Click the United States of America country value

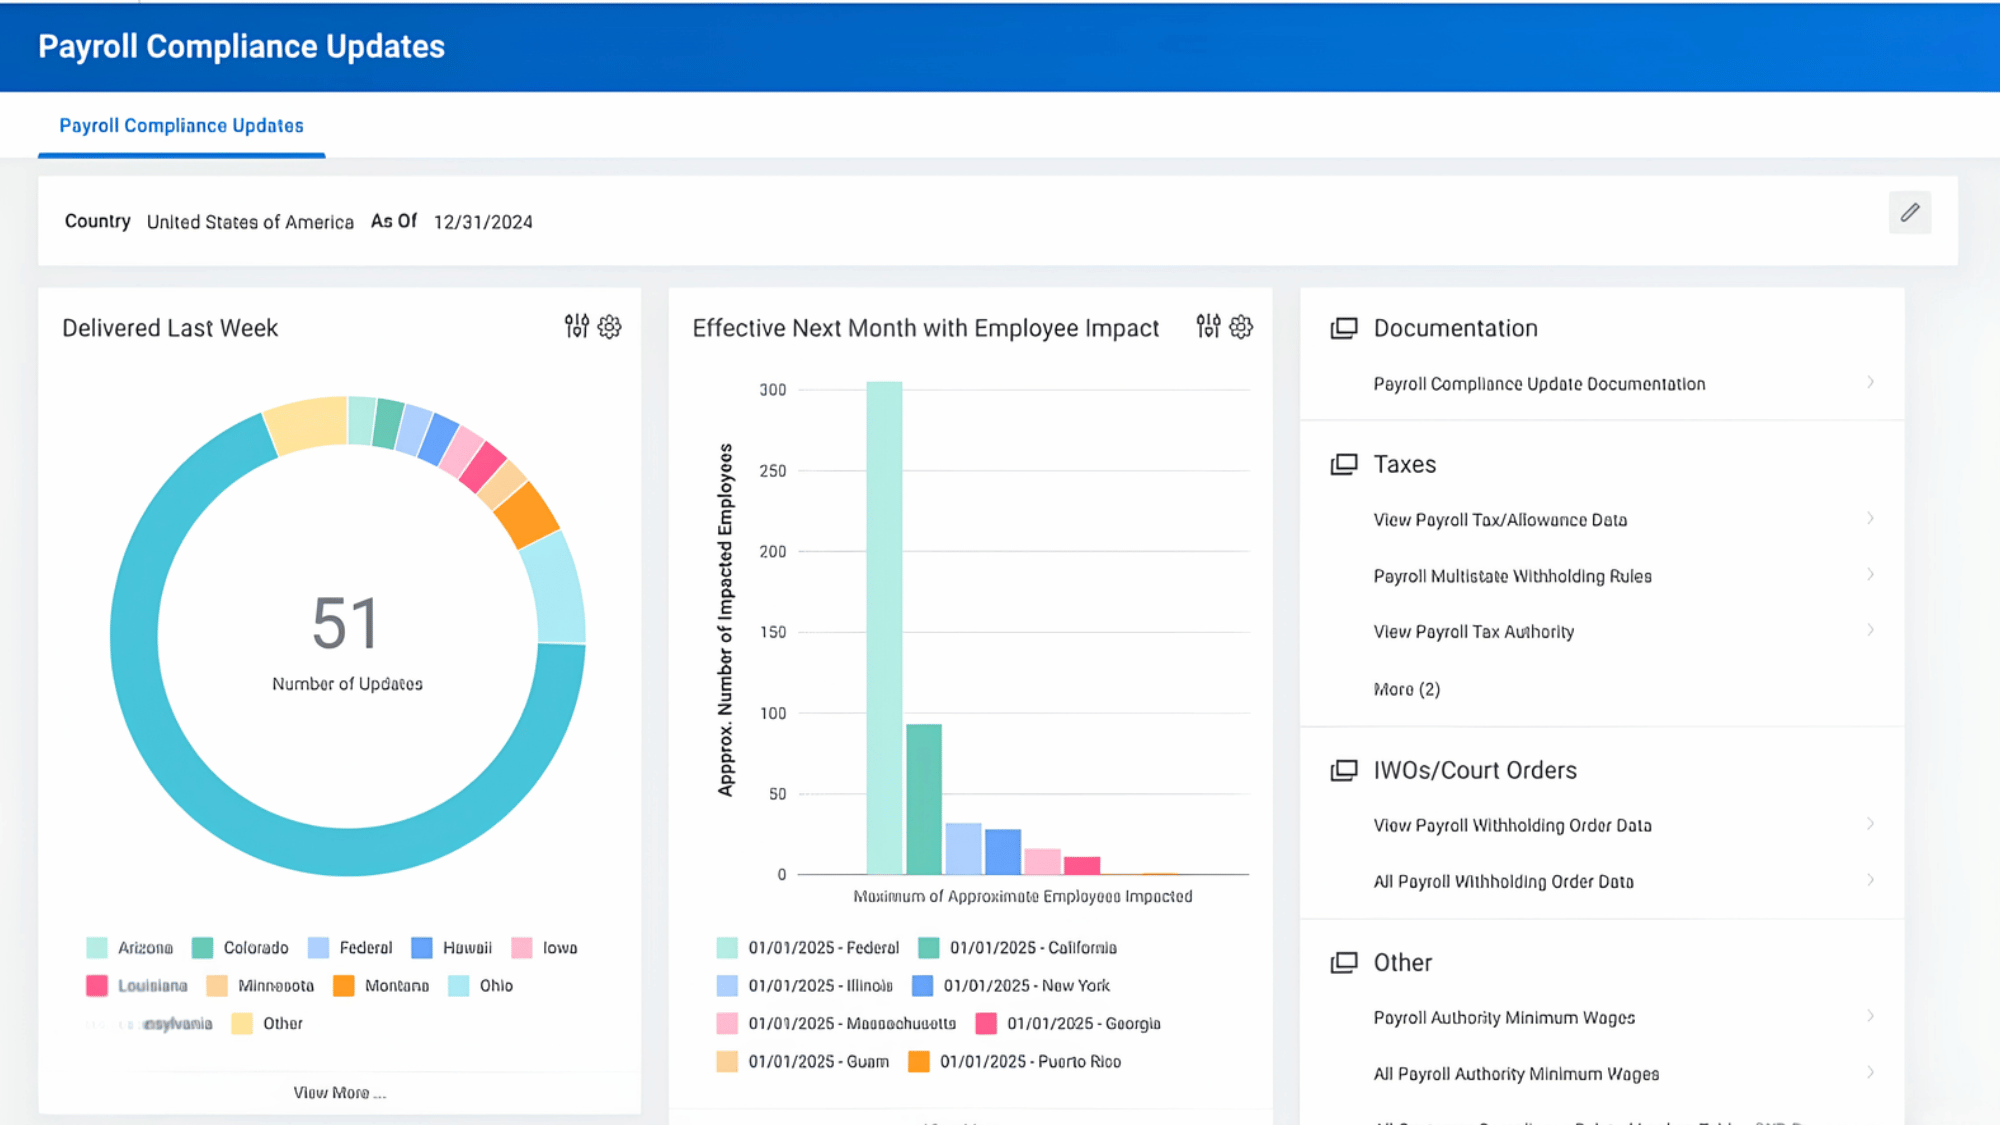click(x=250, y=222)
